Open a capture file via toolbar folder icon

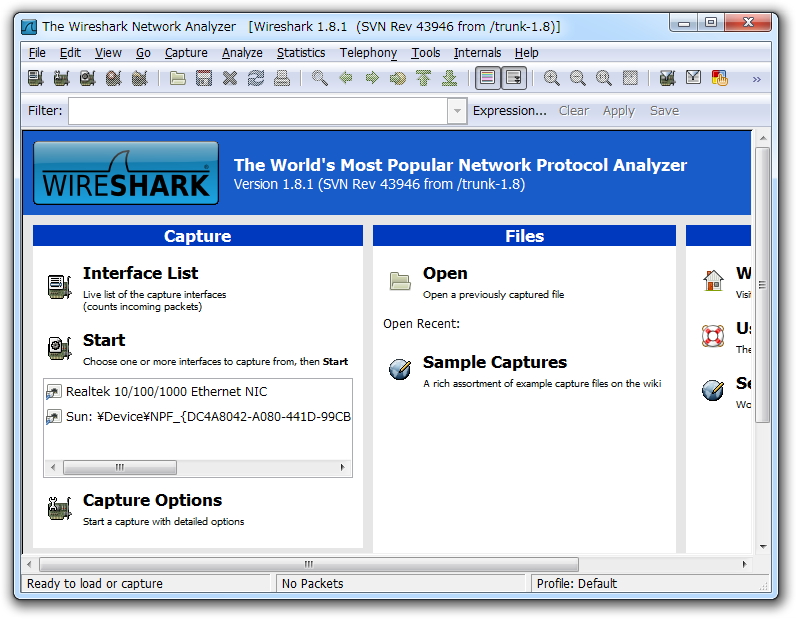pos(177,78)
